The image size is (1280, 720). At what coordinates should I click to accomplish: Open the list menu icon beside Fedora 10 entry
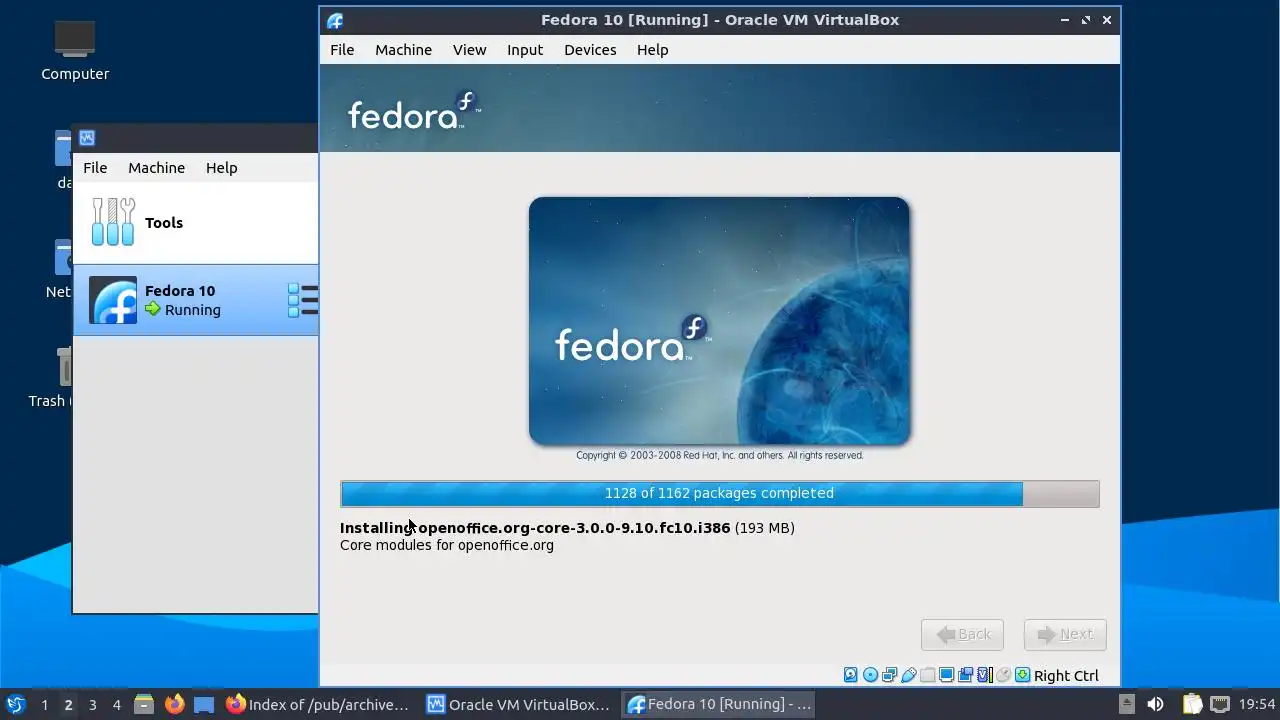click(303, 300)
